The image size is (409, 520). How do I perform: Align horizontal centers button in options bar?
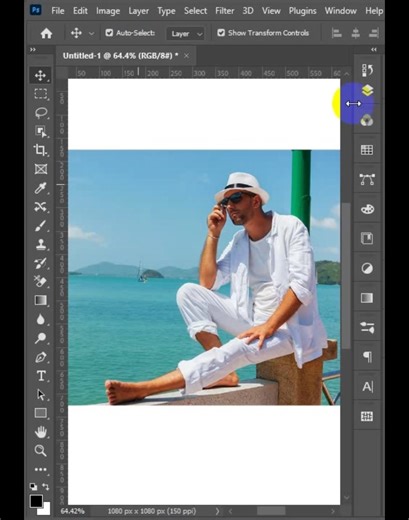[x=356, y=33]
